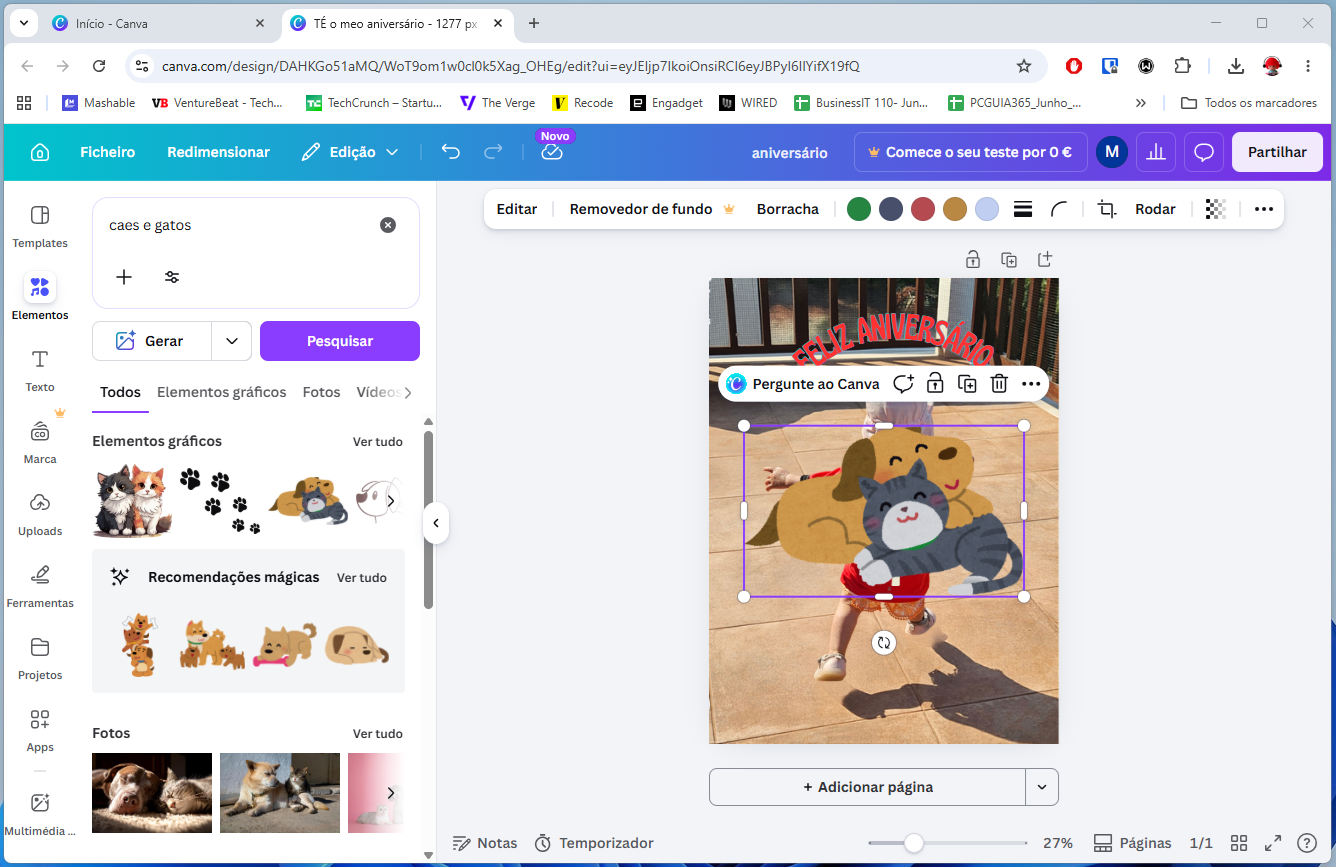This screenshot has height=867, width=1336.
Task: Open Canva home icon
Action: 40,152
